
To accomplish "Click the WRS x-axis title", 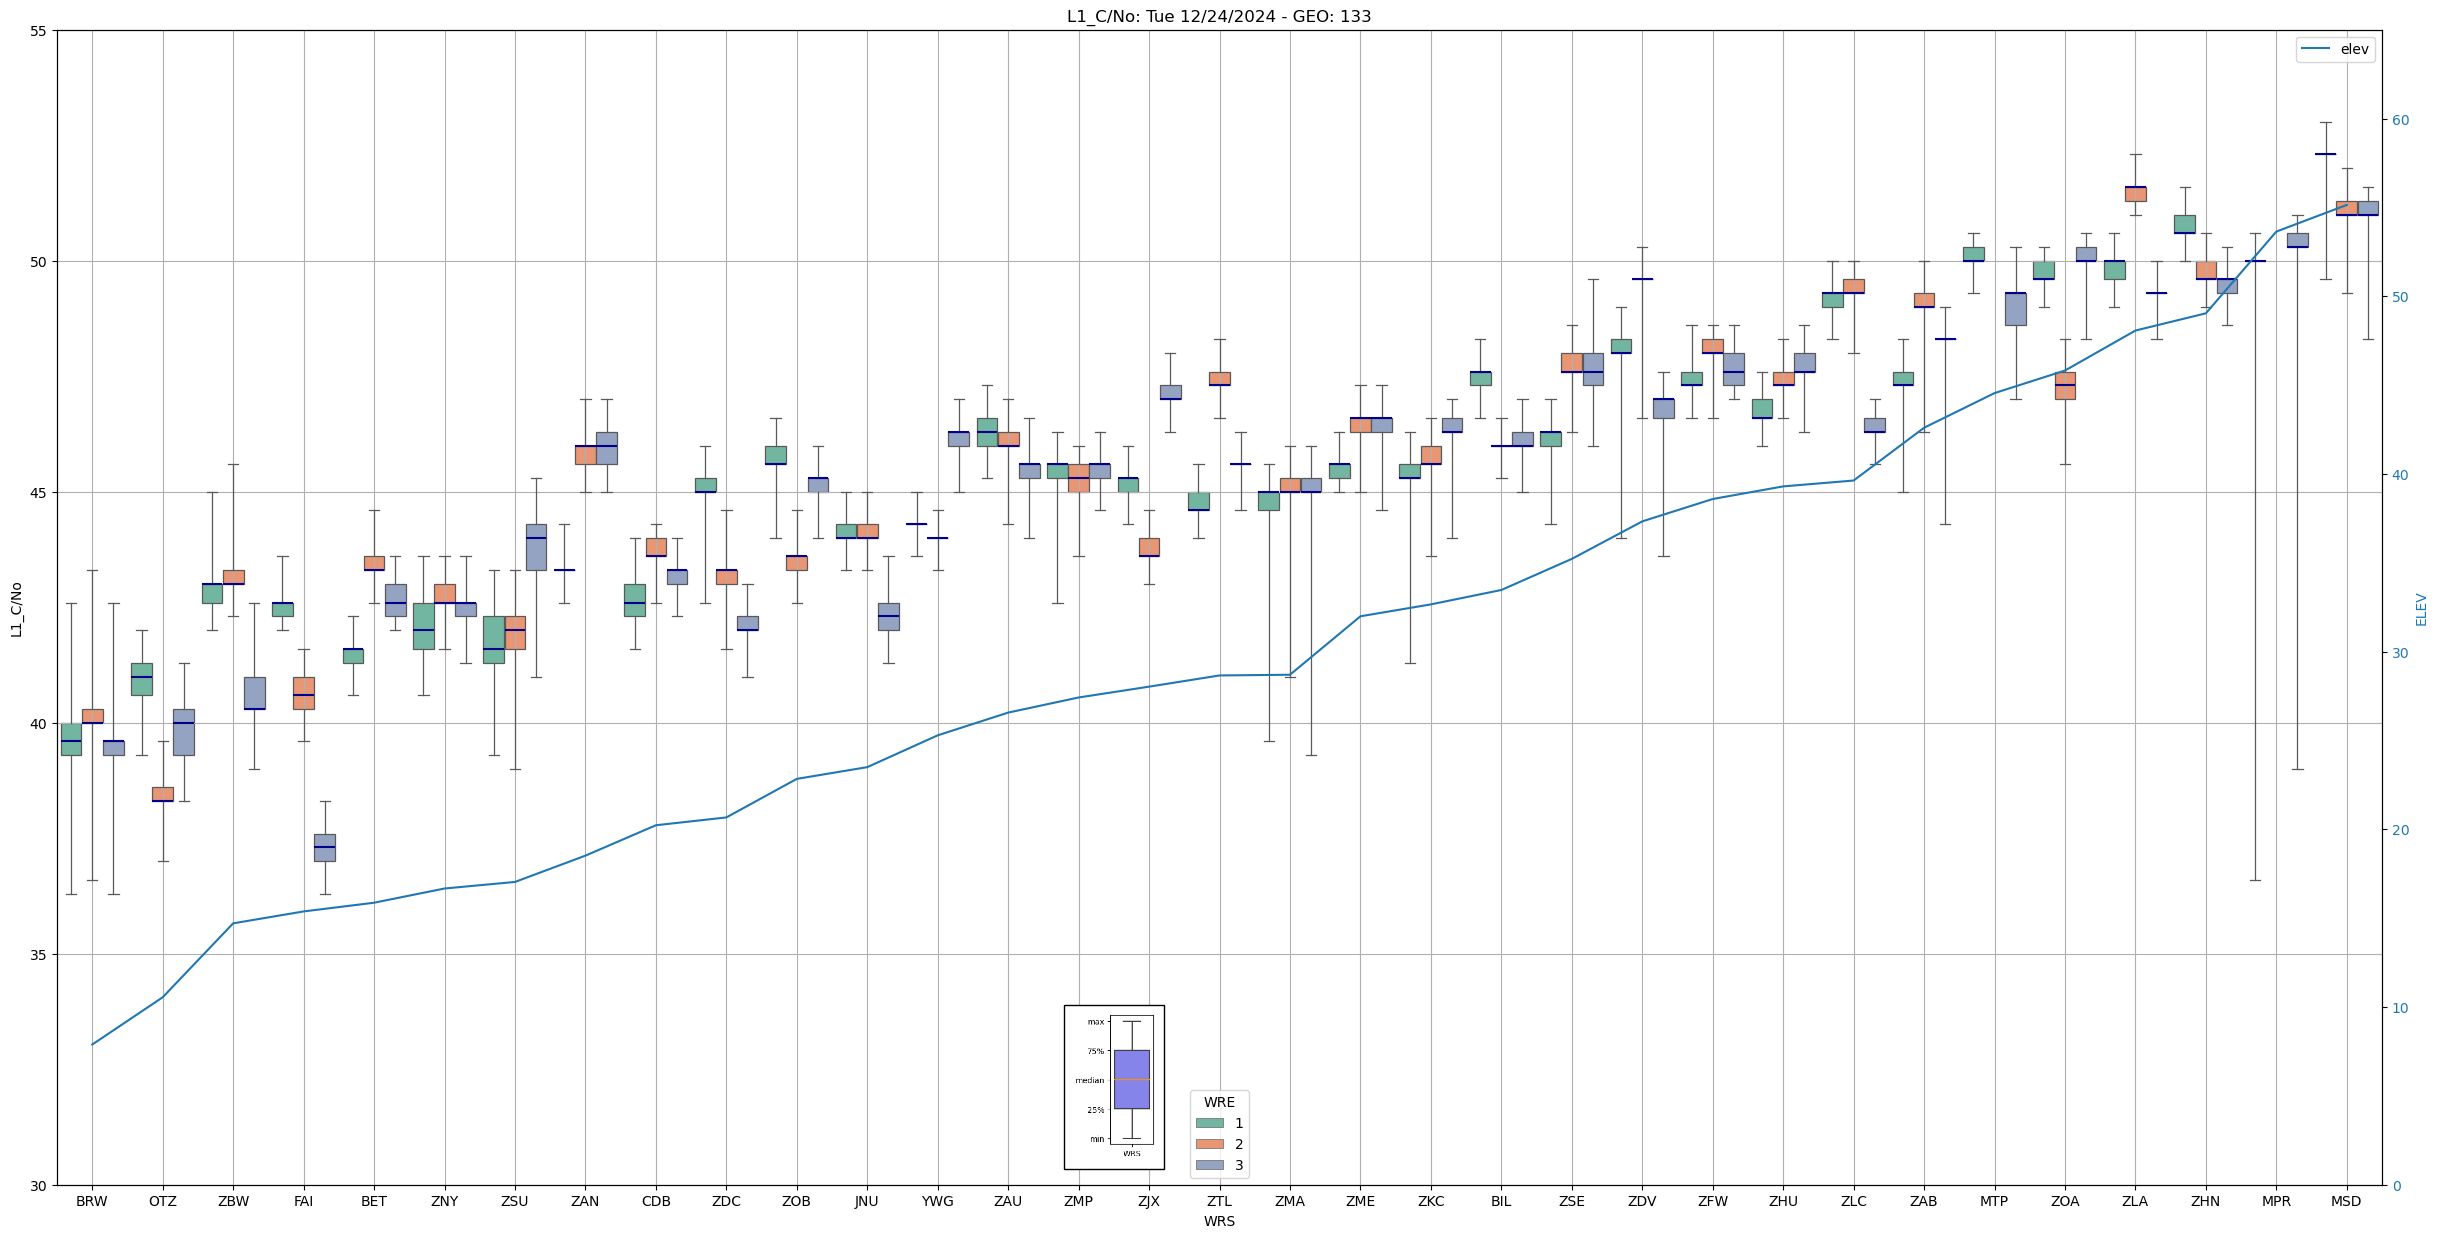I will click(1219, 1221).
